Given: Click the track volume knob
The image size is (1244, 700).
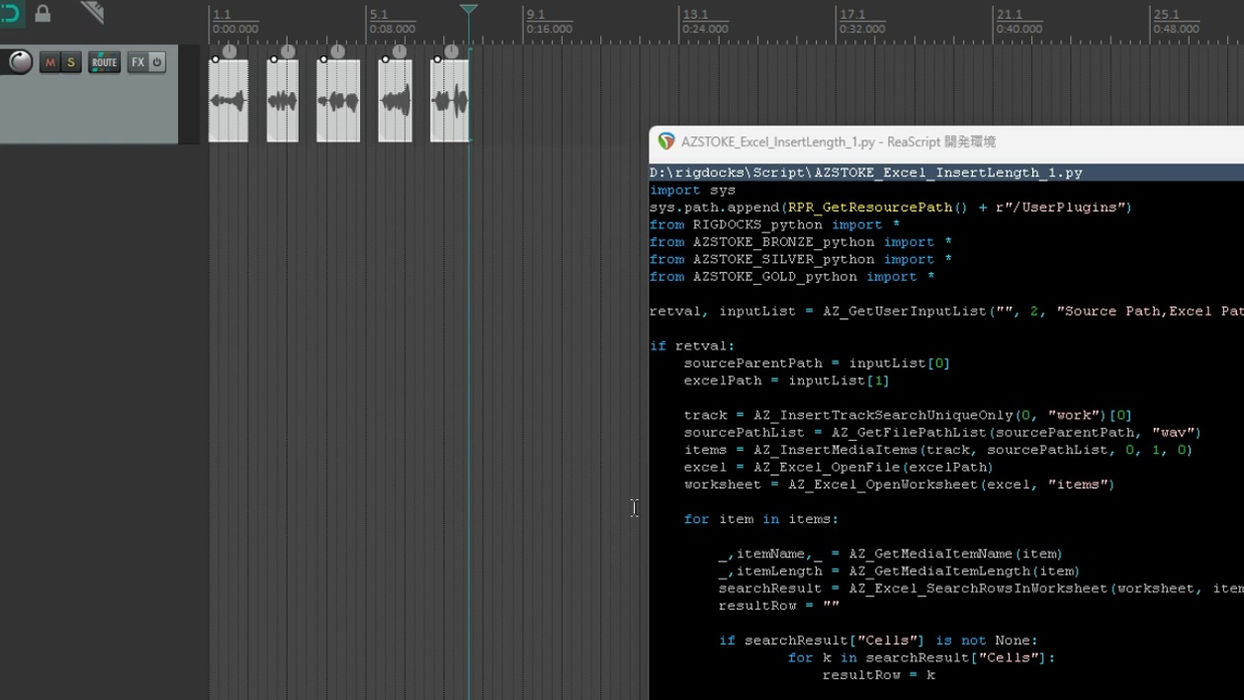Looking at the screenshot, I should pos(19,62).
